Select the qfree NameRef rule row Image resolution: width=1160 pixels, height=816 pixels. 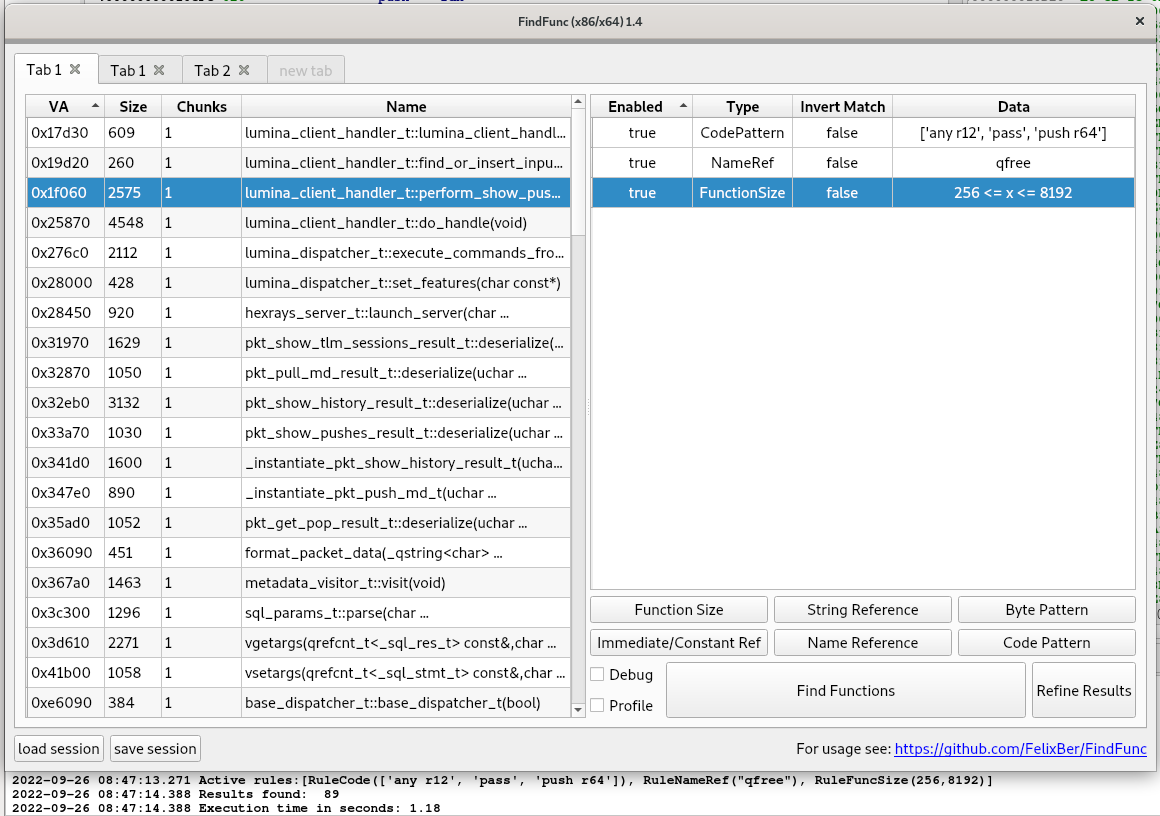862,163
